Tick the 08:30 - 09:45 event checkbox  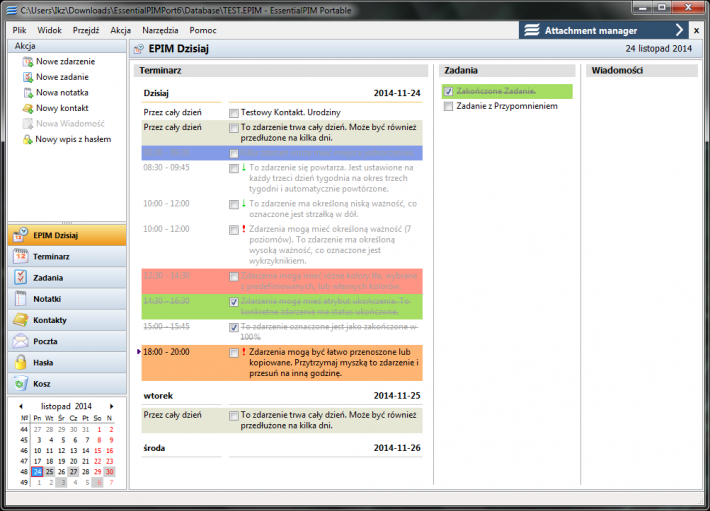[234, 168]
